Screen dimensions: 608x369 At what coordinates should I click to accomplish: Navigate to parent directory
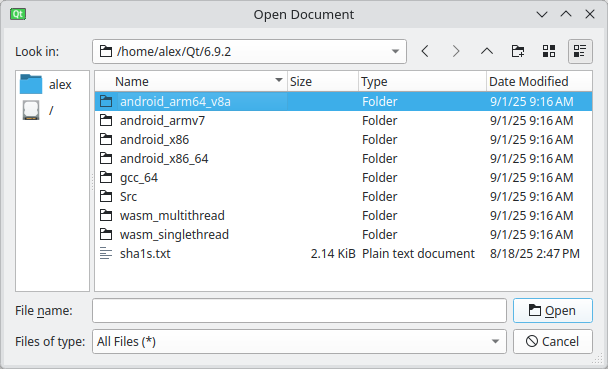(x=487, y=51)
